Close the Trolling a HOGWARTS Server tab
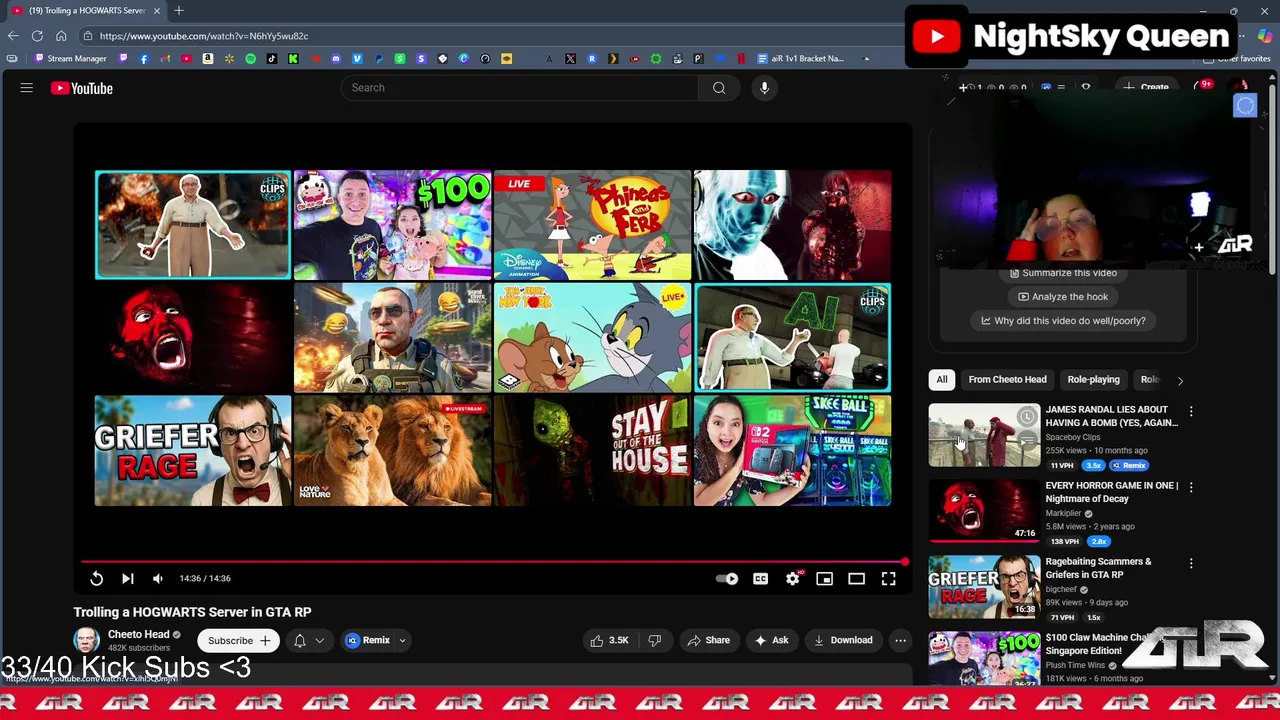This screenshot has width=1280, height=720. click(156, 10)
